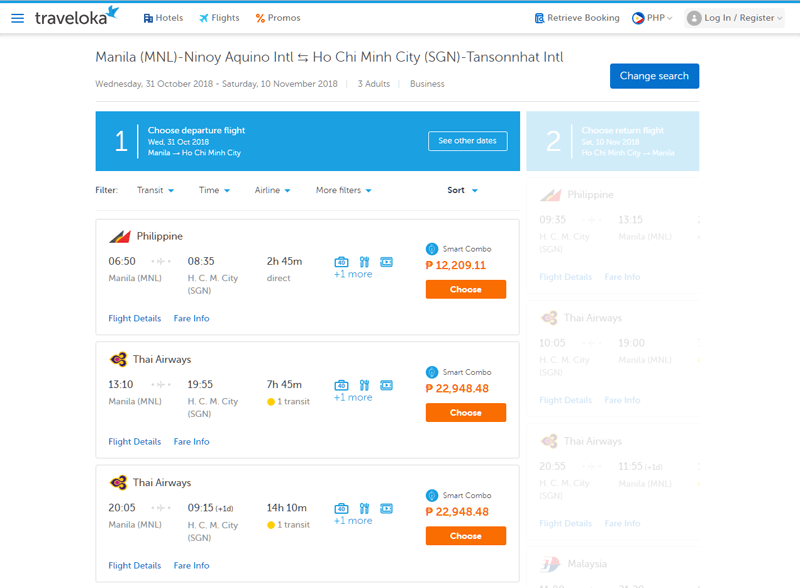Click the Change search button
Image resolution: width=800 pixels, height=588 pixels.
(x=655, y=76)
